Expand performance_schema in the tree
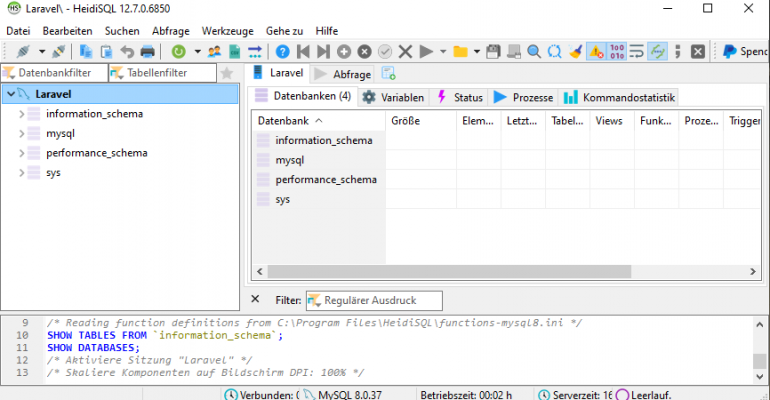This screenshot has height=400, width=770. click(x=22, y=153)
